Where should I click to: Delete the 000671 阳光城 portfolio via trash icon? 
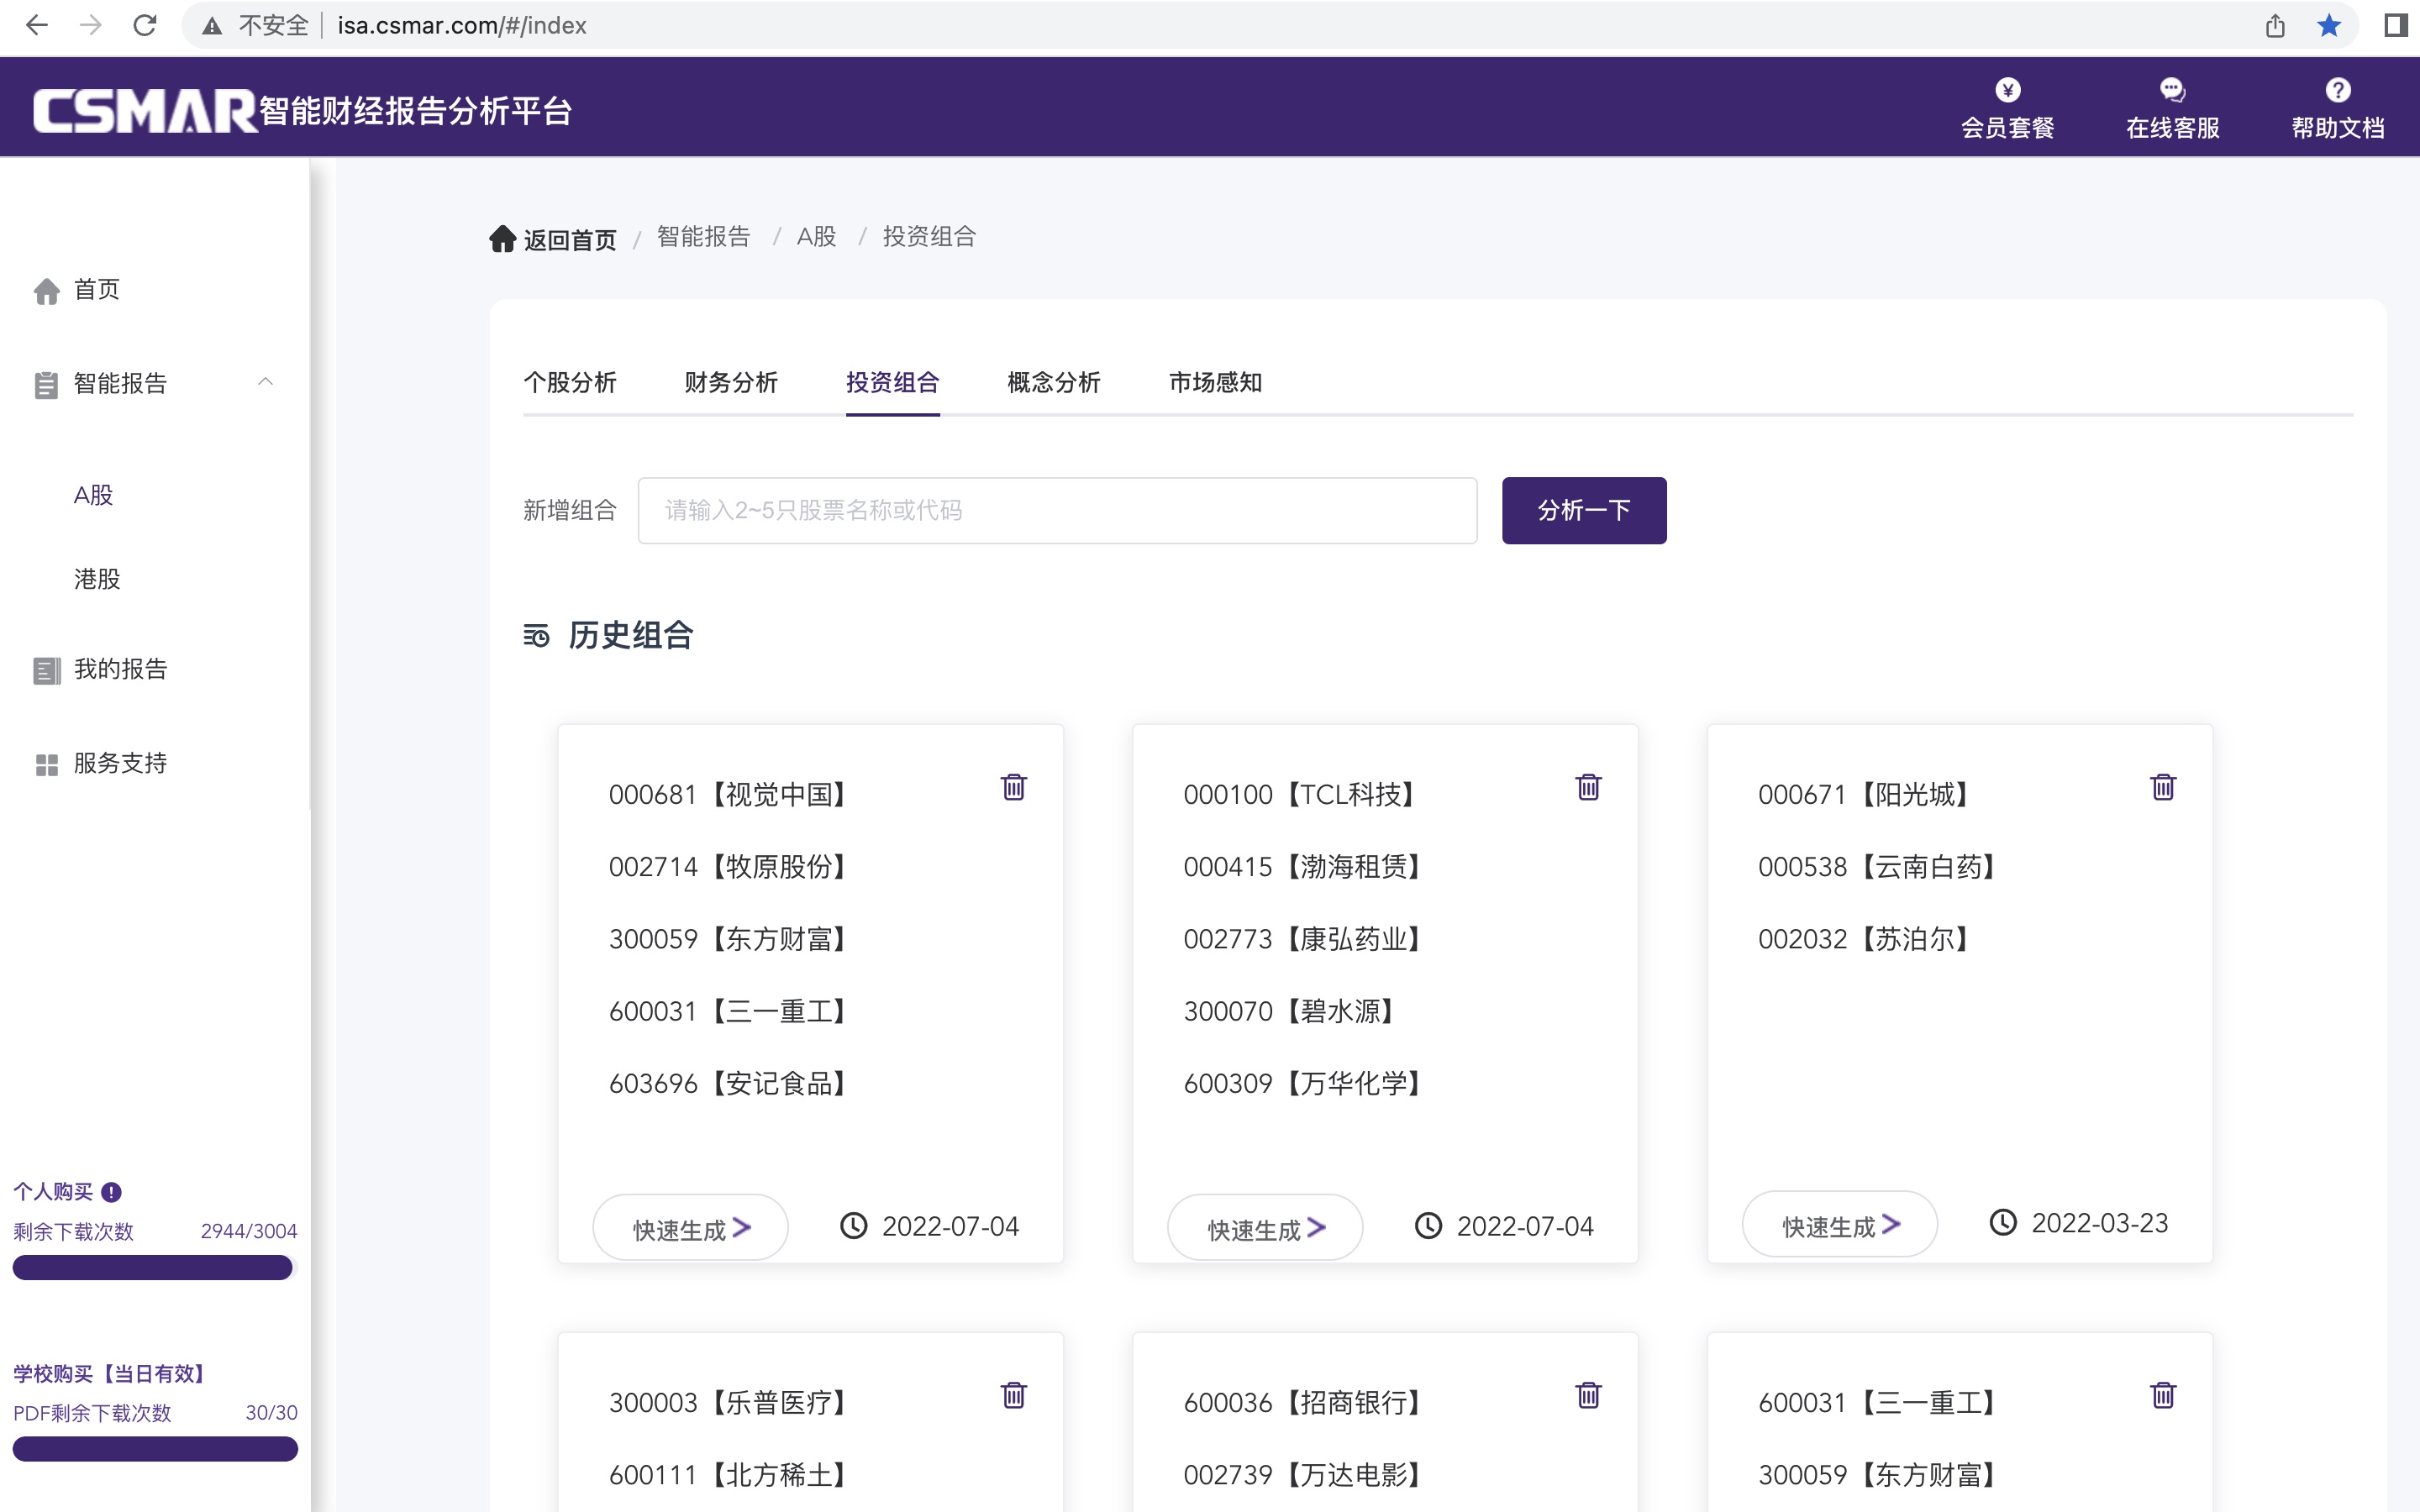[x=2163, y=788]
